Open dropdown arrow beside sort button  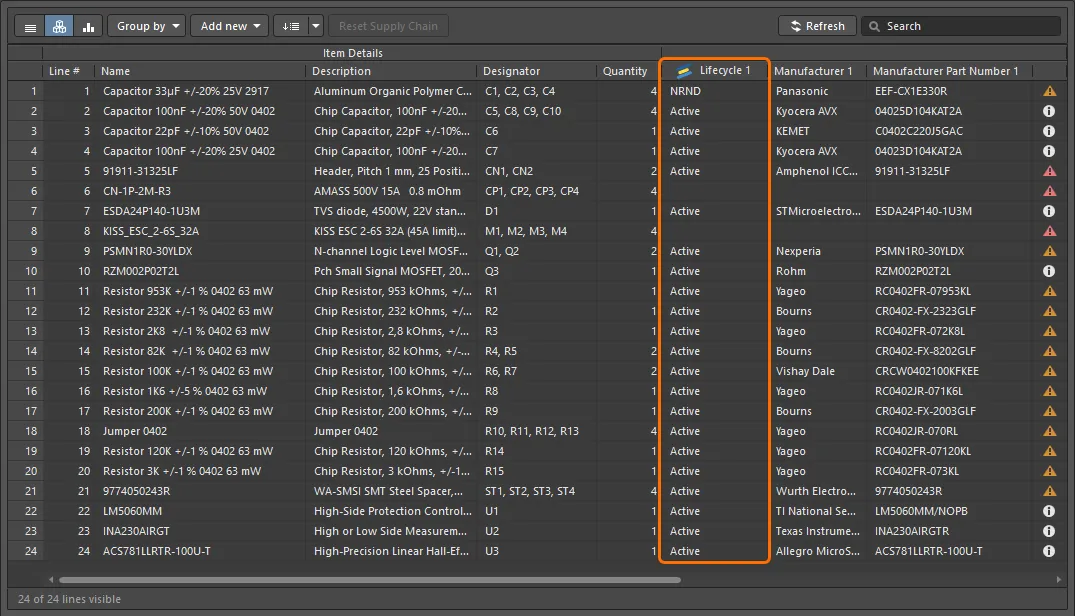click(x=316, y=27)
